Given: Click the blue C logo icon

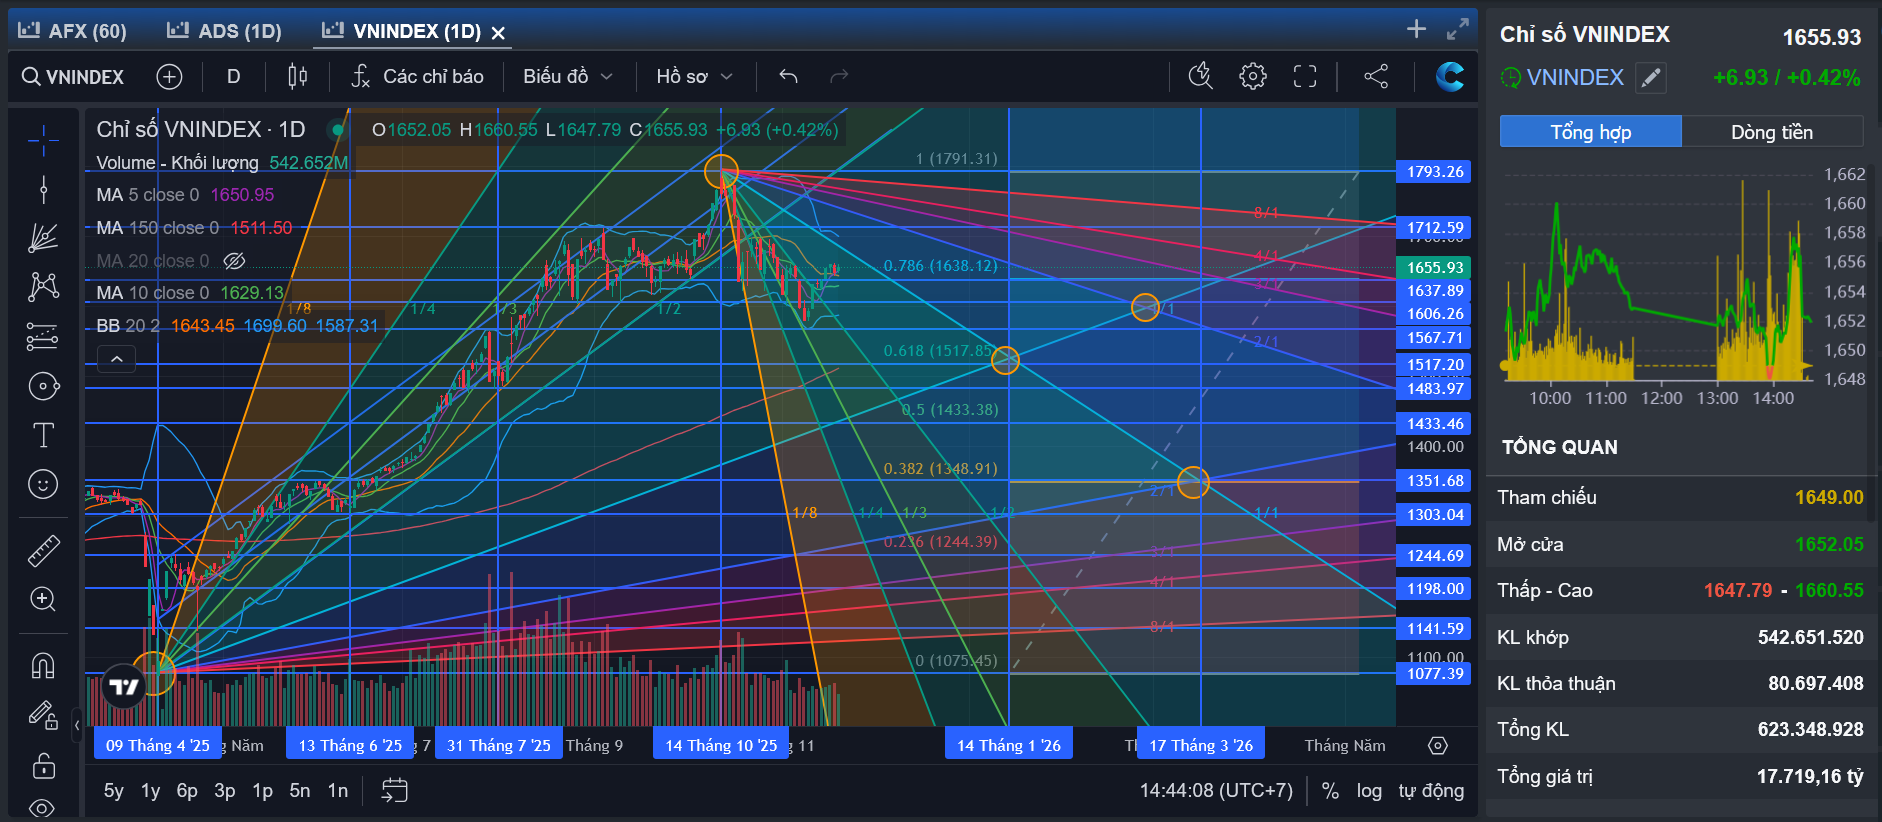Looking at the screenshot, I should tap(1449, 76).
